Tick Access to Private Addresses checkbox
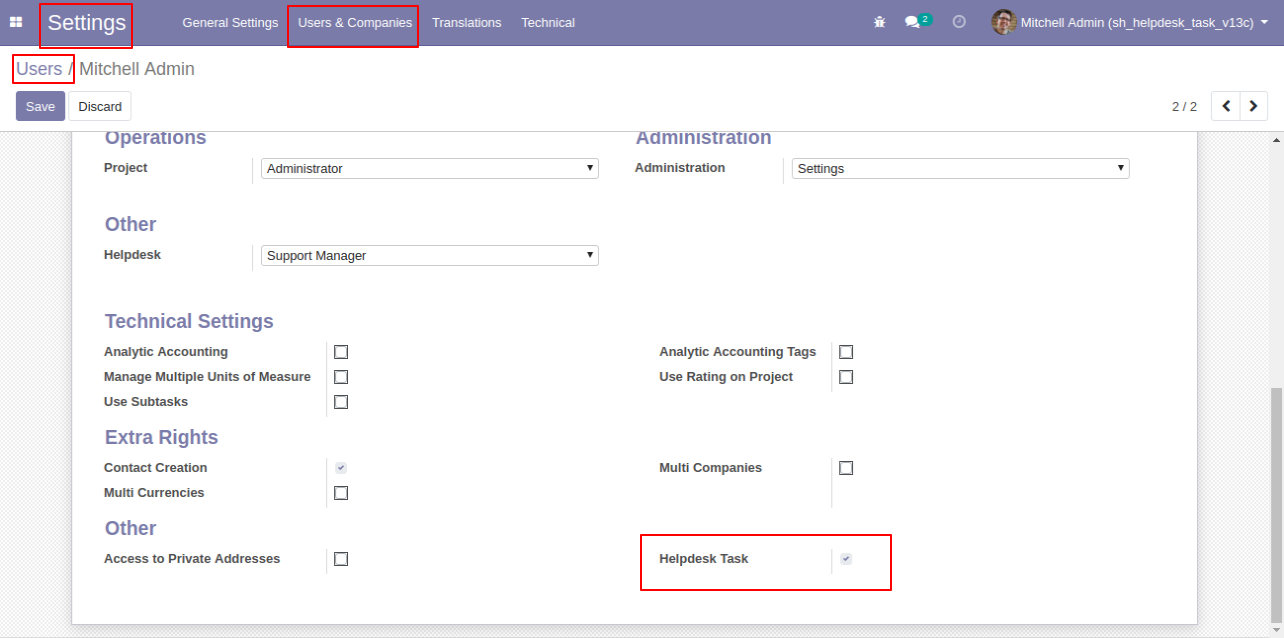 pos(341,559)
